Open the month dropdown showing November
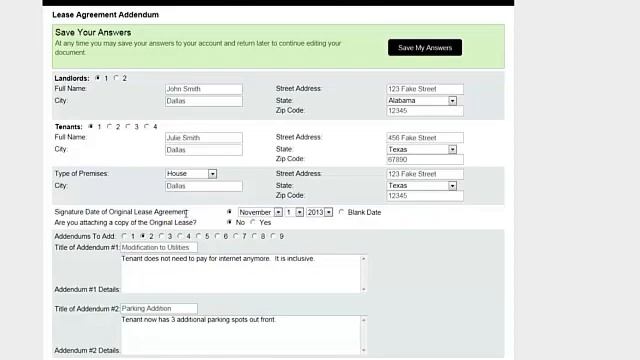This screenshot has height=360, width=640. tap(260, 212)
